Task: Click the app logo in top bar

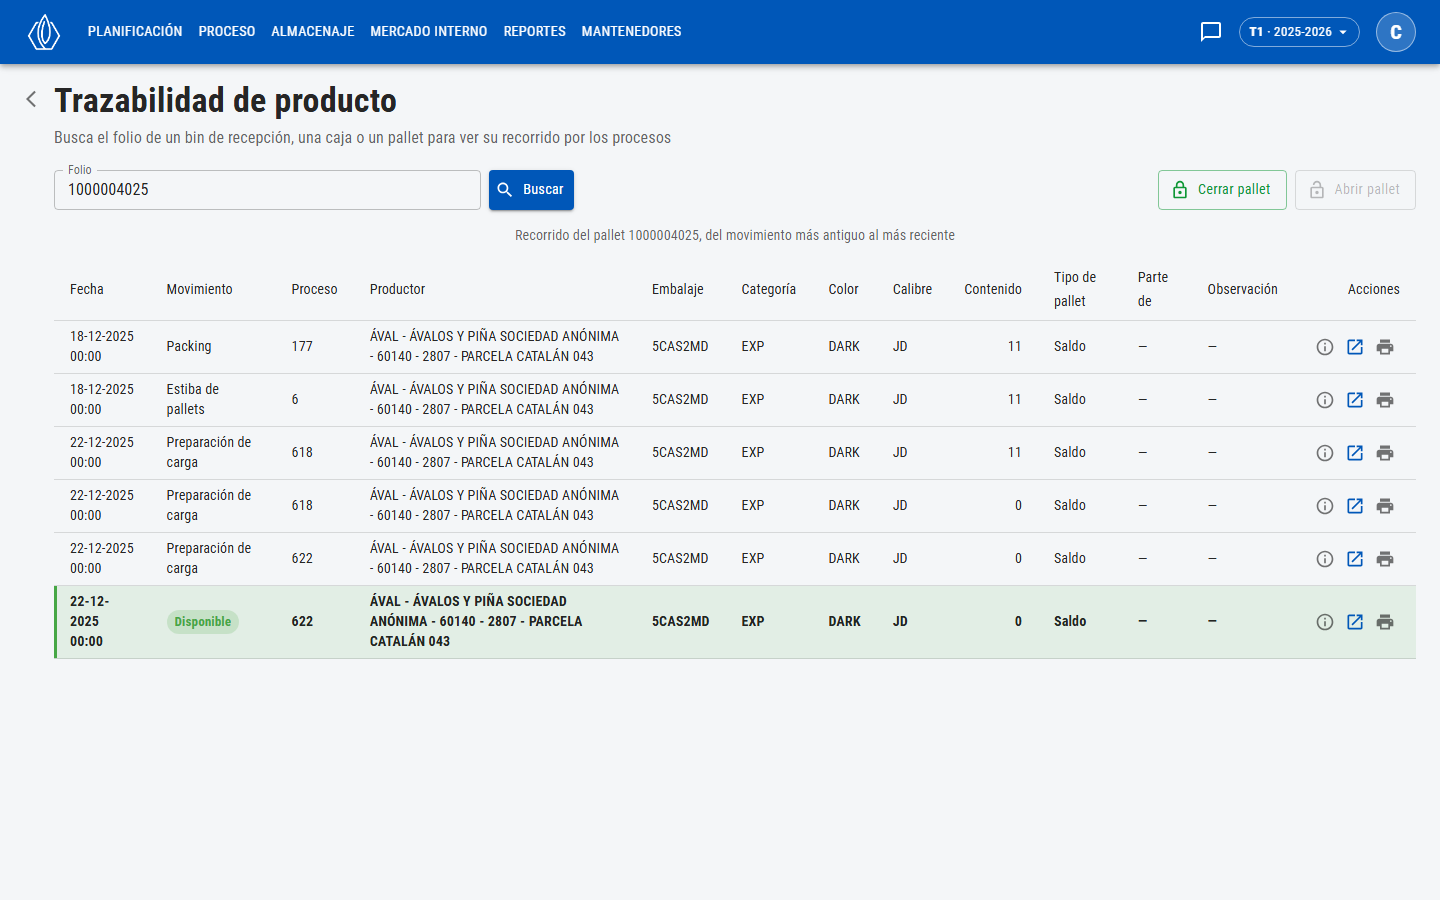Action: 44,32
